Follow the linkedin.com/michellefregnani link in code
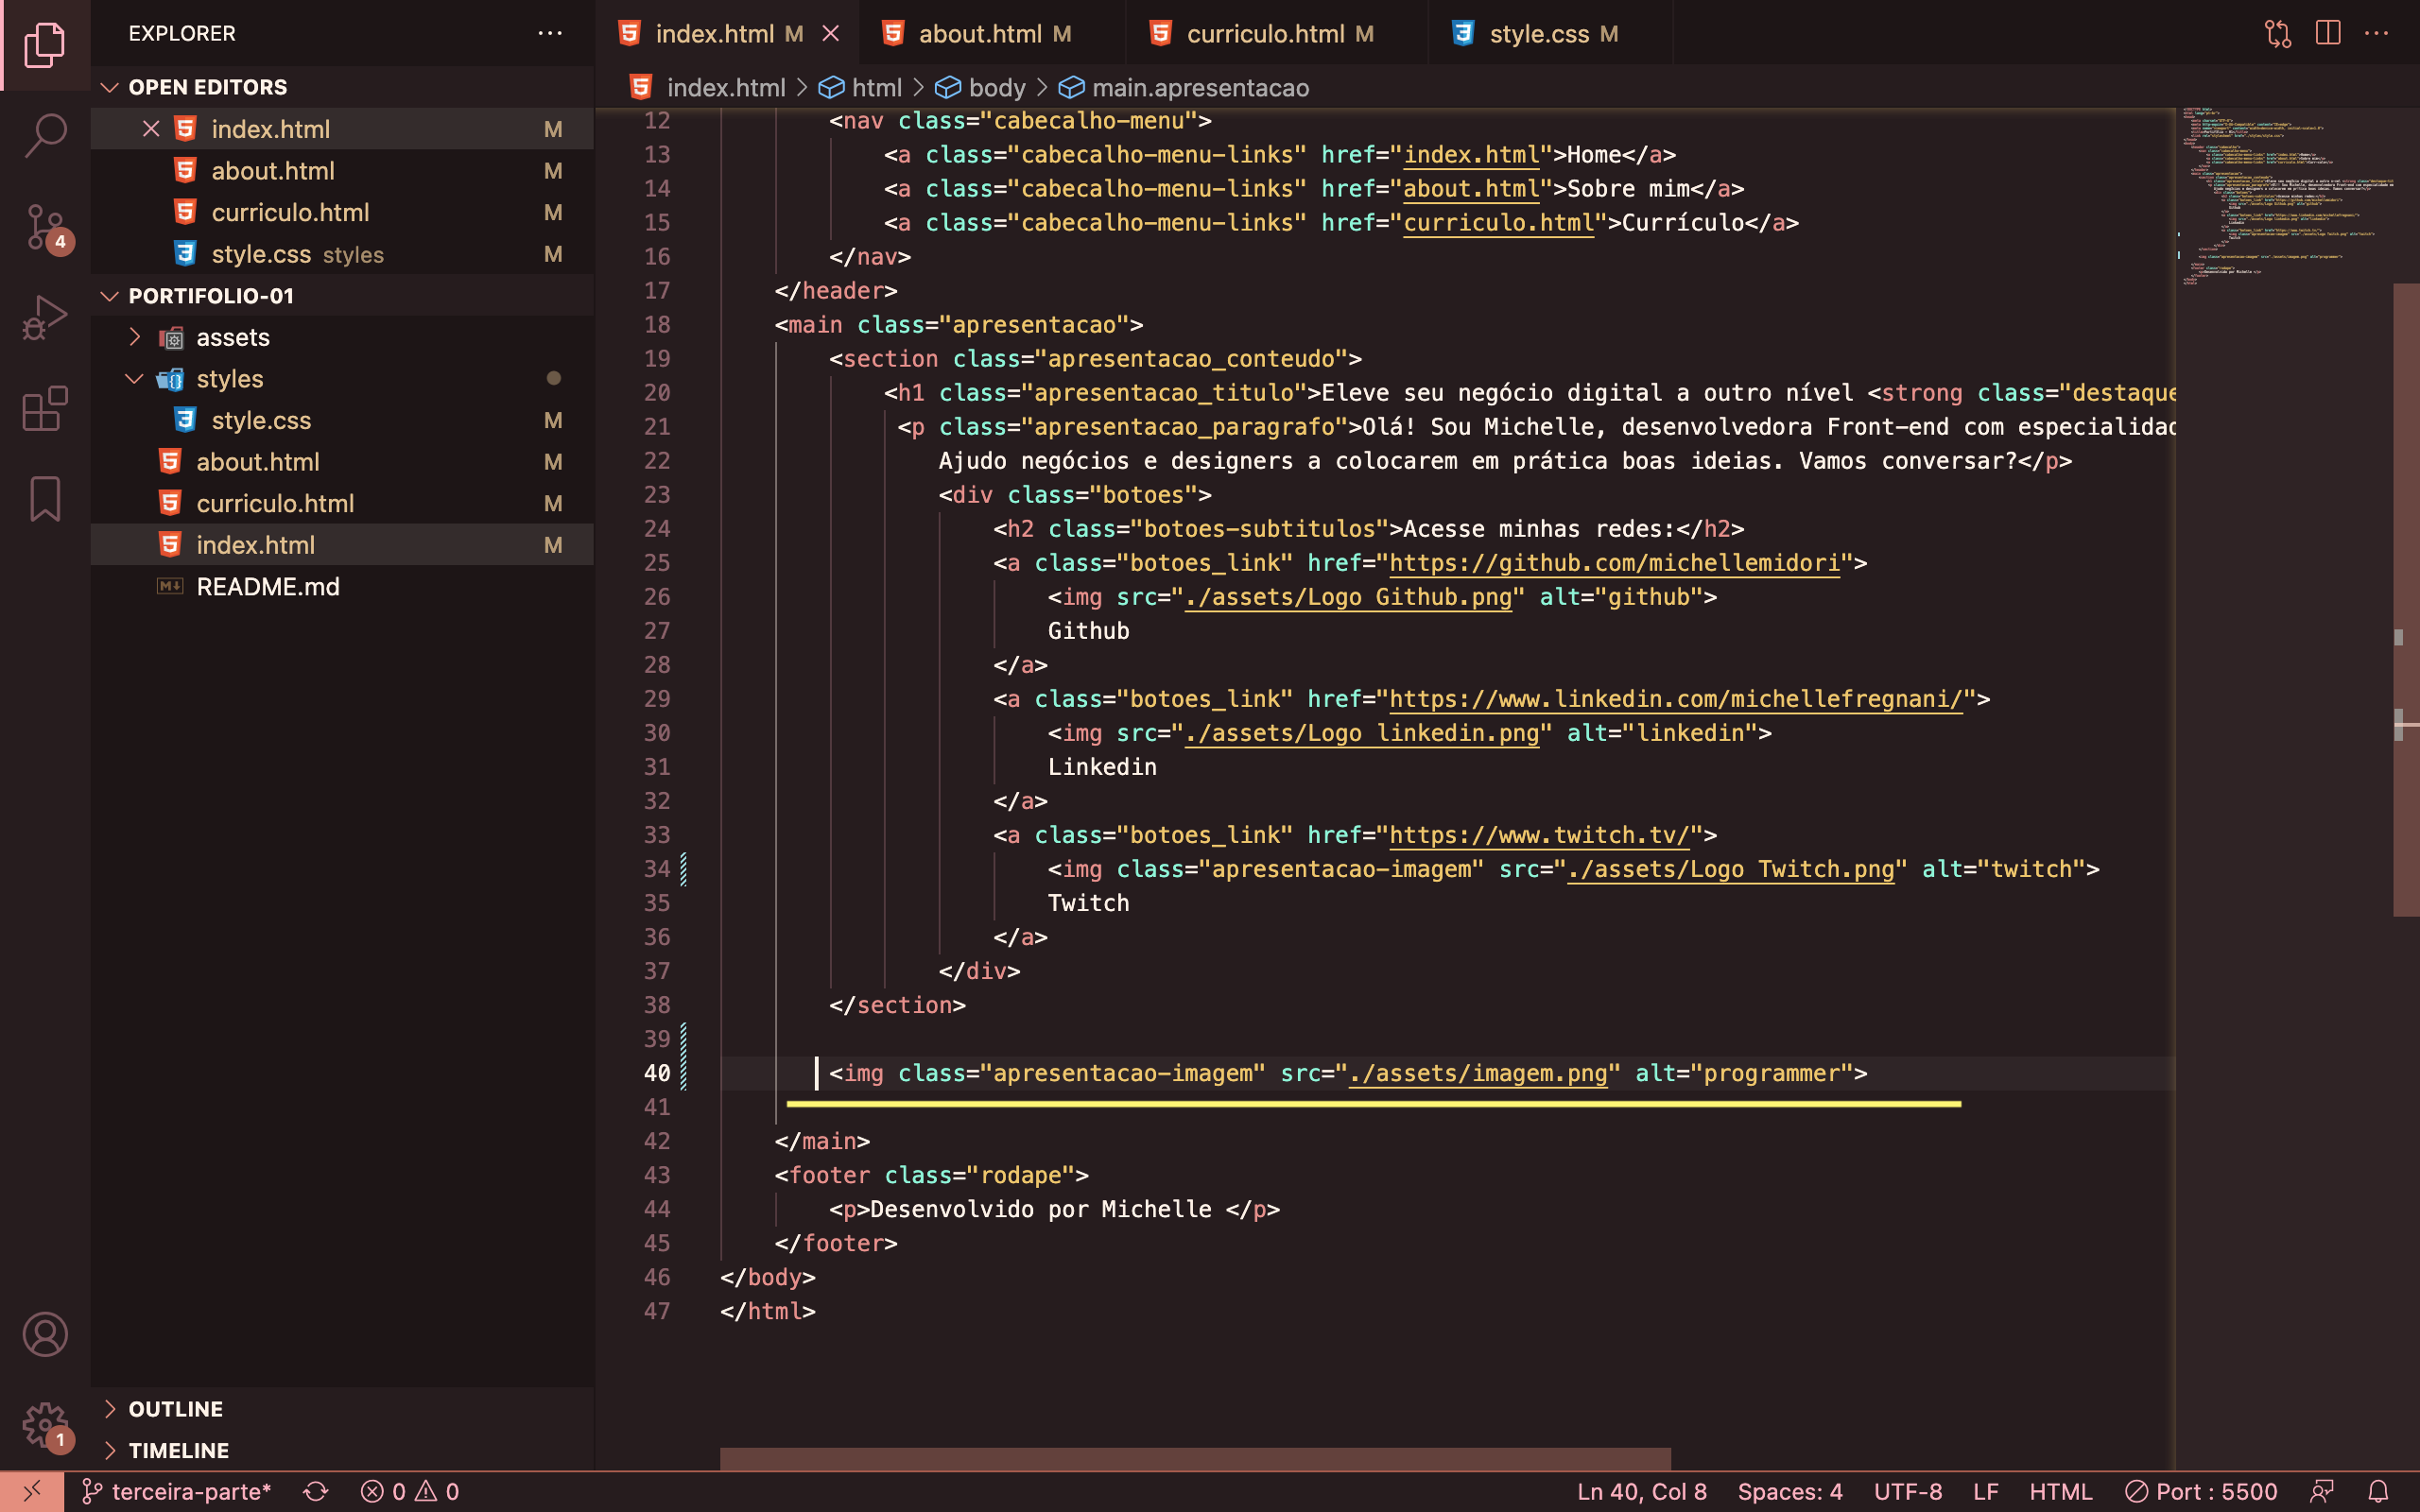The height and width of the screenshot is (1512, 2420). 1676,699
